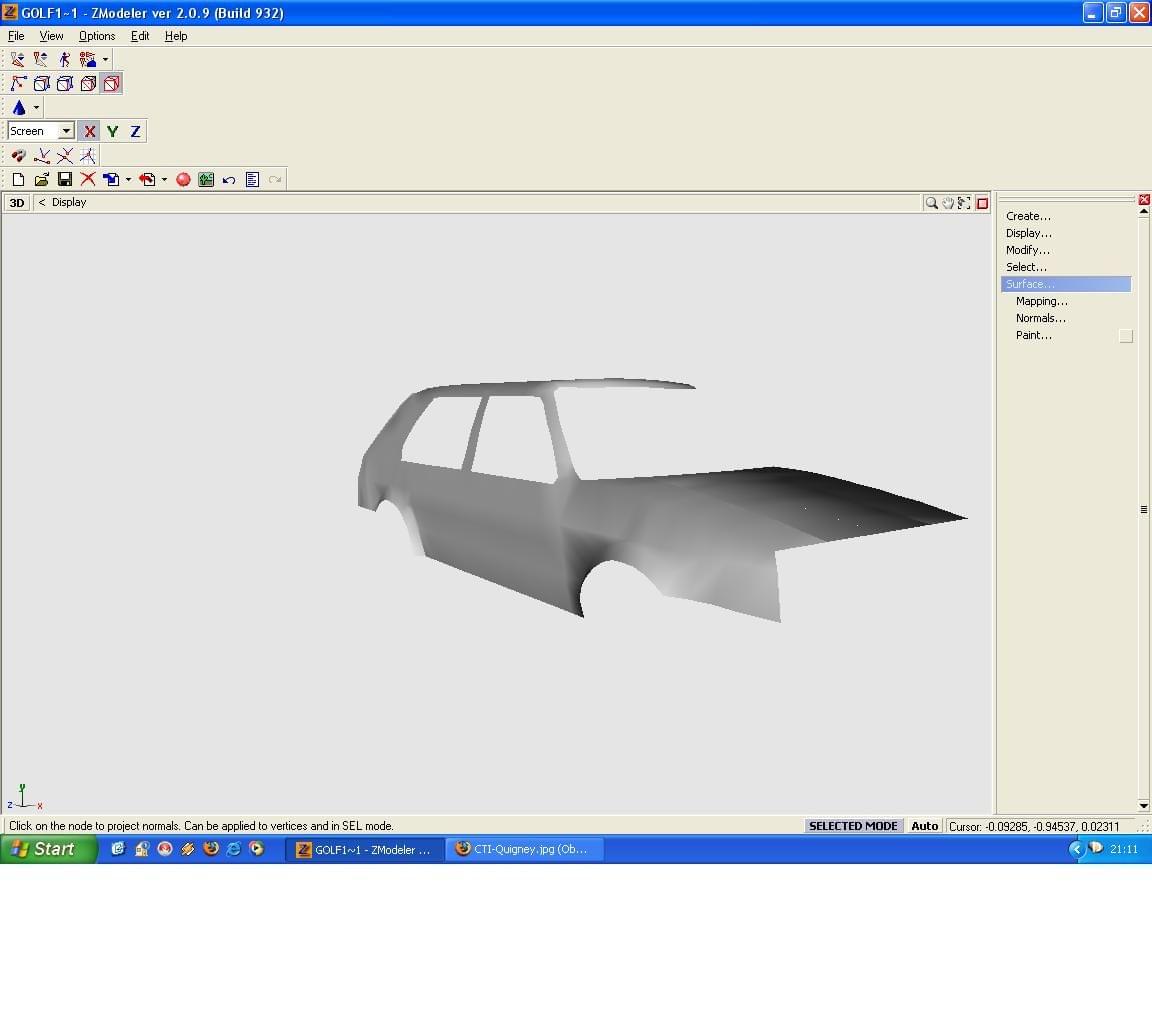Image resolution: width=1152 pixels, height=1024 pixels.
Task: Toggle the X axis constraint
Action: click(89, 131)
